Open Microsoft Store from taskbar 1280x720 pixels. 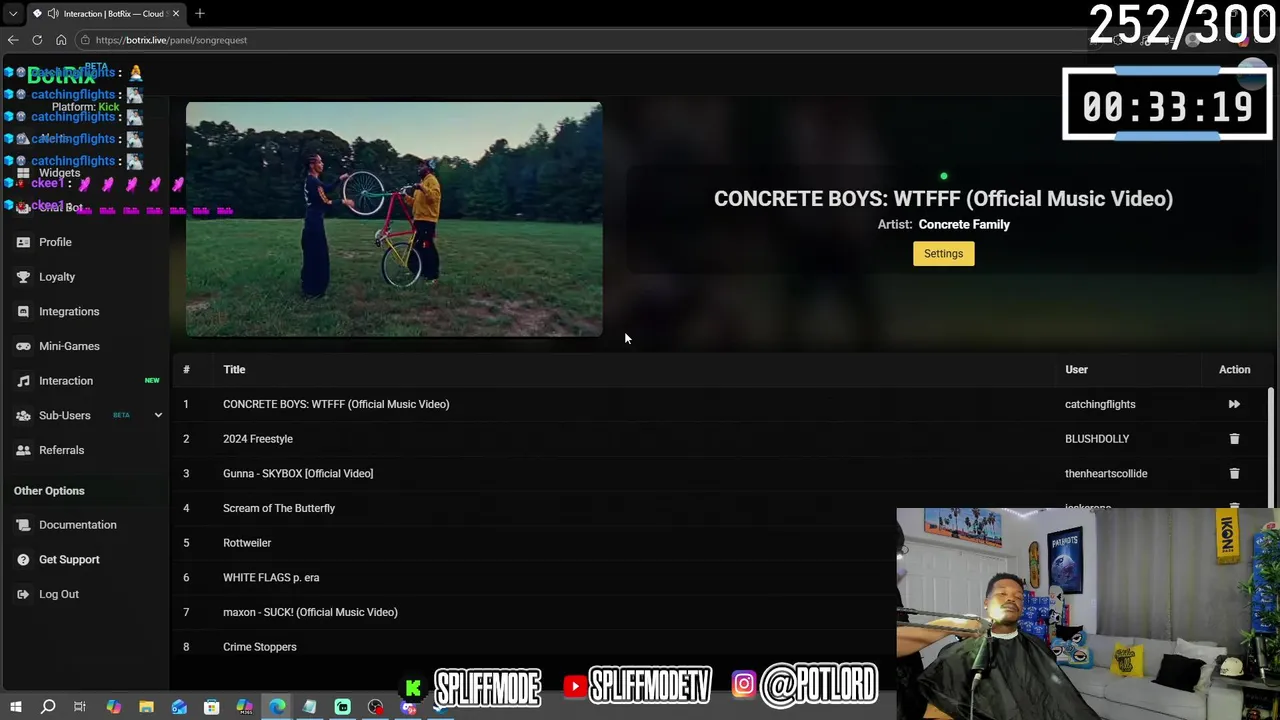(x=212, y=707)
